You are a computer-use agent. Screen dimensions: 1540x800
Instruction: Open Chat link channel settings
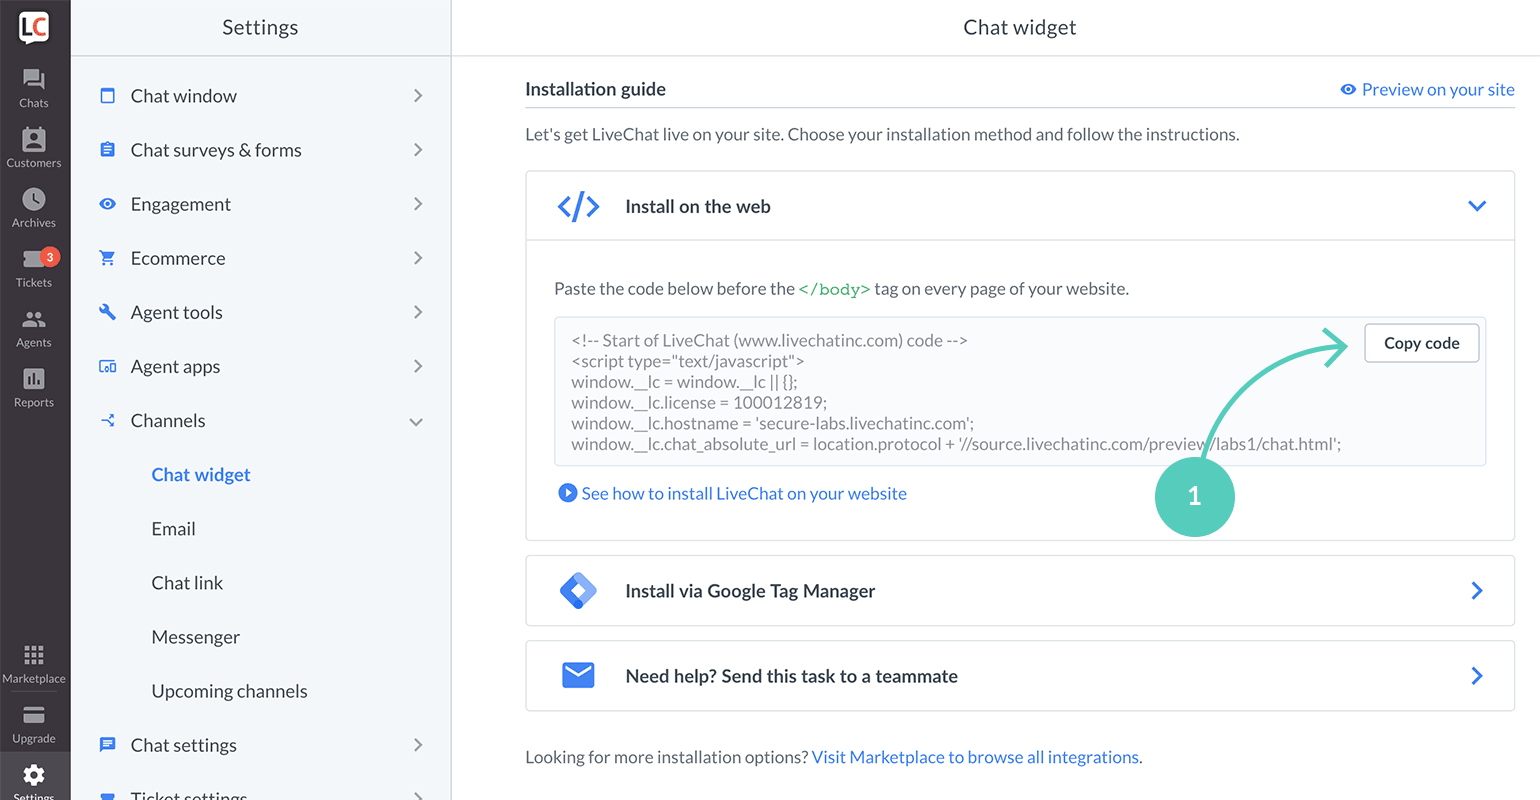187,583
